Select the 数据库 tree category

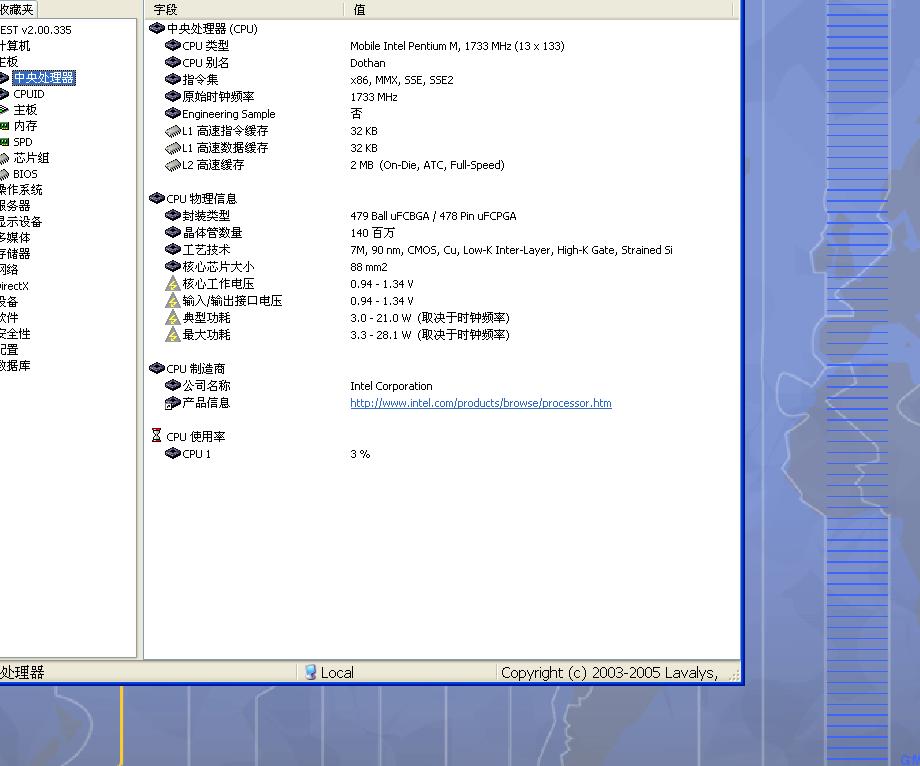pos(15,365)
